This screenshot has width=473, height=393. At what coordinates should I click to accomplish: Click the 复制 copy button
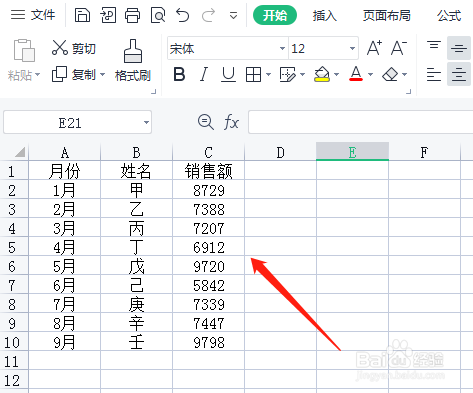[74, 74]
